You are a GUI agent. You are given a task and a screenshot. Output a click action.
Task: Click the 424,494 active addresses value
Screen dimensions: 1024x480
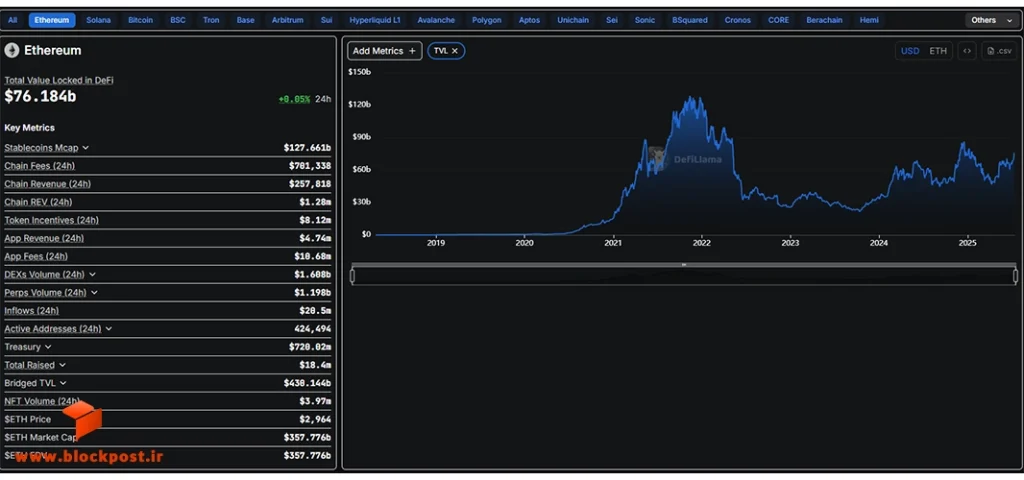pyautogui.click(x=313, y=329)
